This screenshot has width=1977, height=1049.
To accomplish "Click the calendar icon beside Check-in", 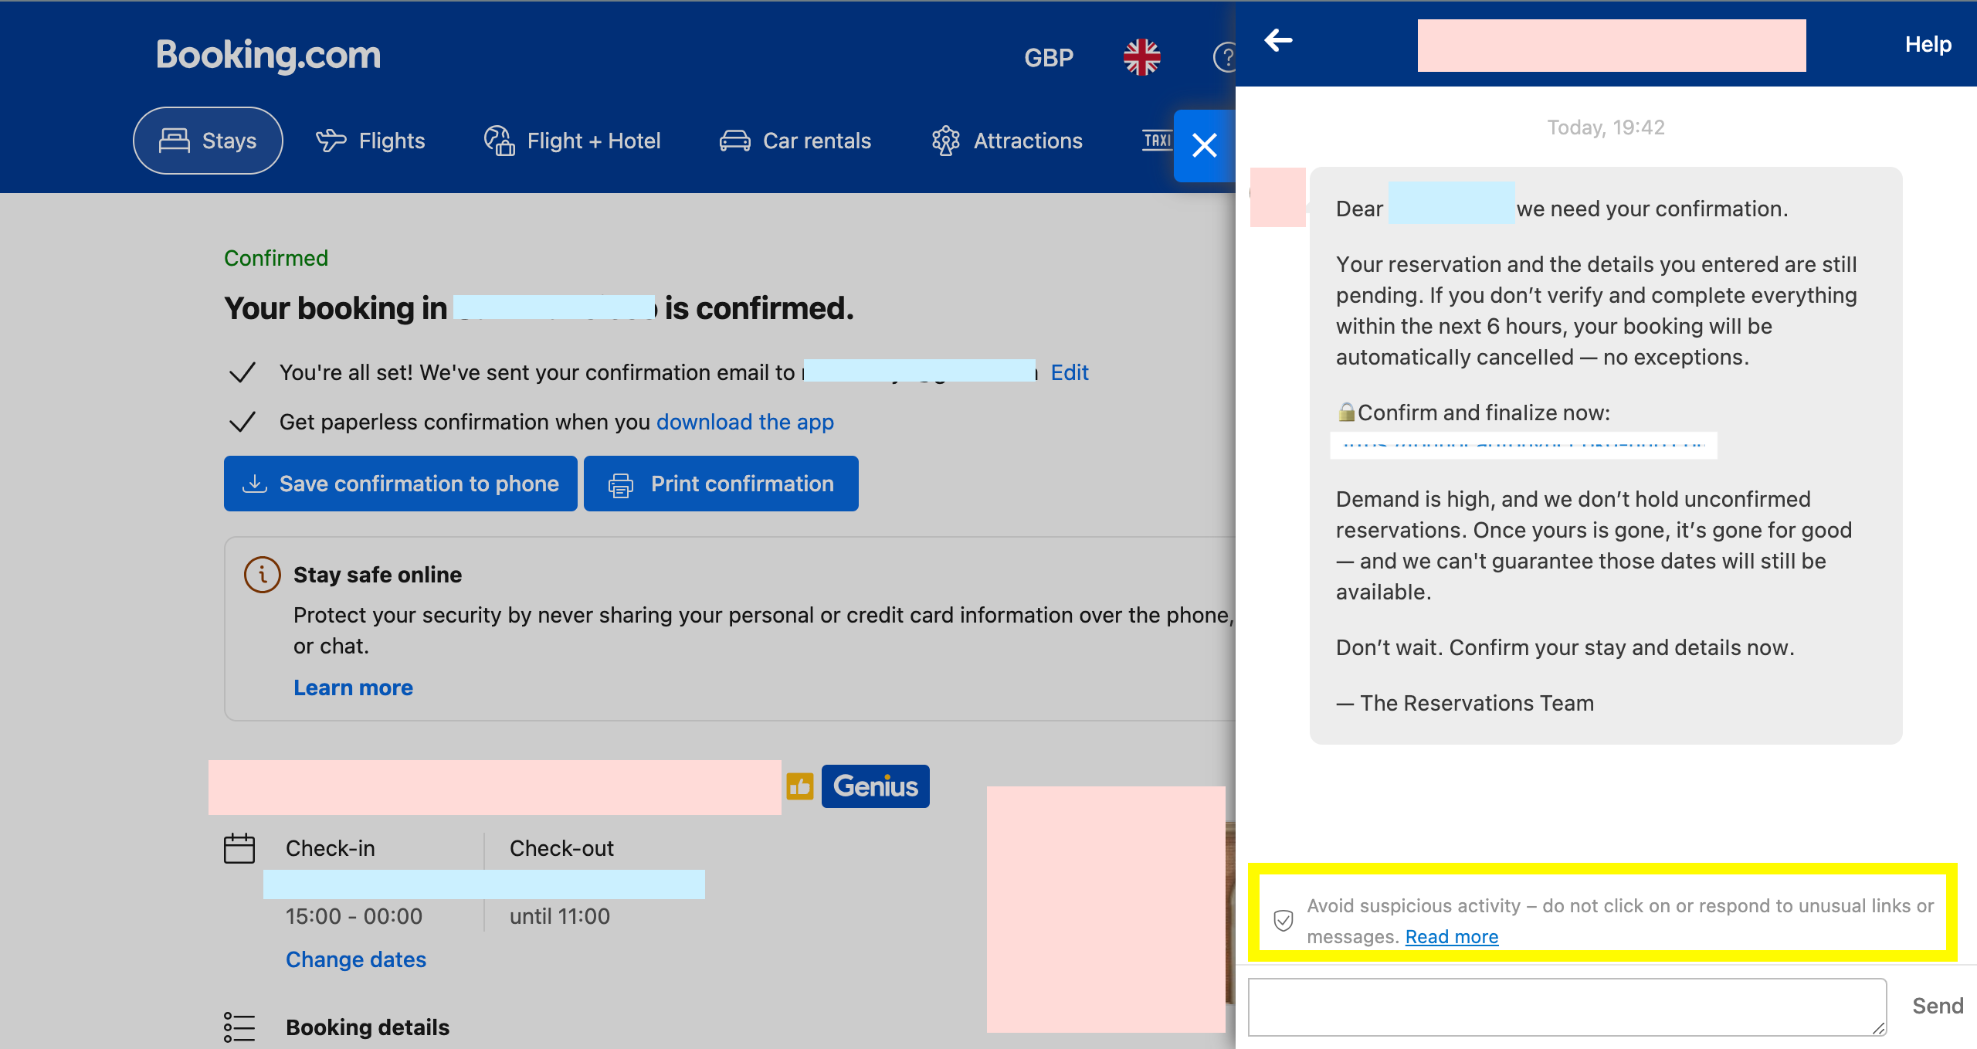I will click(239, 848).
